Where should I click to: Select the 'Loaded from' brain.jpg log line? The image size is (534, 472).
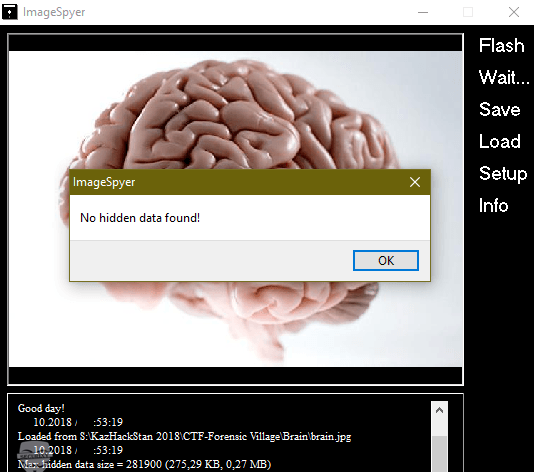[184, 436]
